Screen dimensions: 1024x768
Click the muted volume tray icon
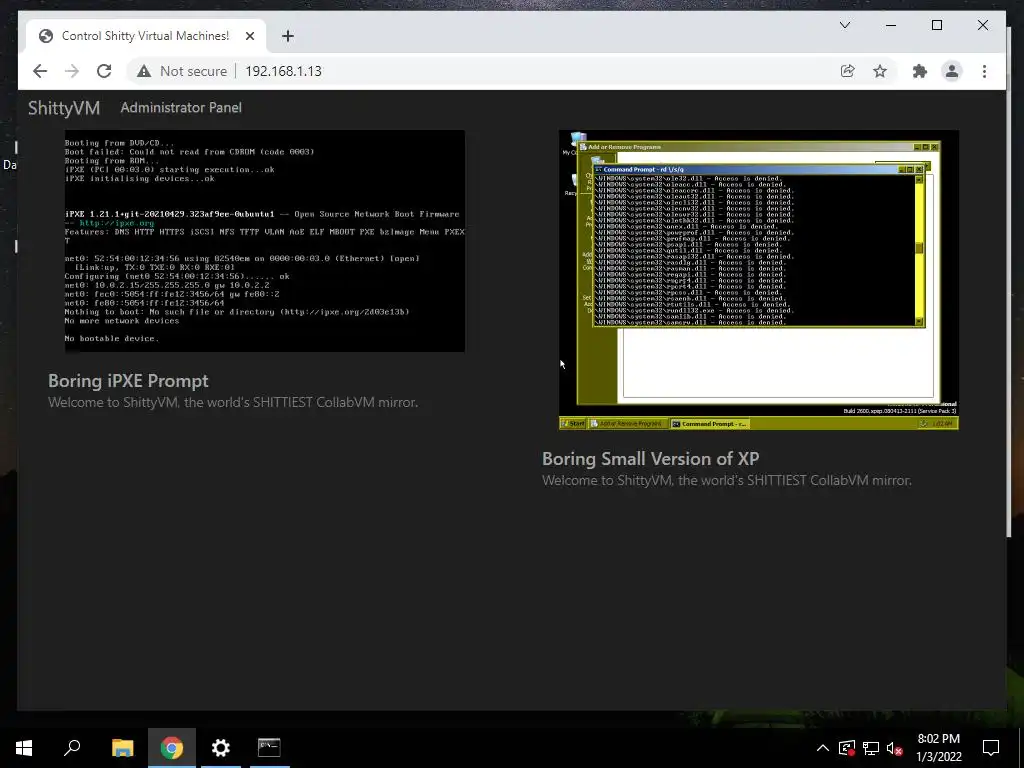(895, 748)
